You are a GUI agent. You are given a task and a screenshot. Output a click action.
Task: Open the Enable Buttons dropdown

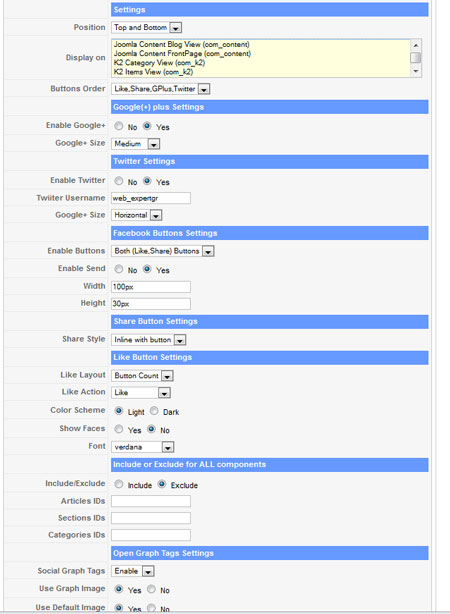(163, 251)
